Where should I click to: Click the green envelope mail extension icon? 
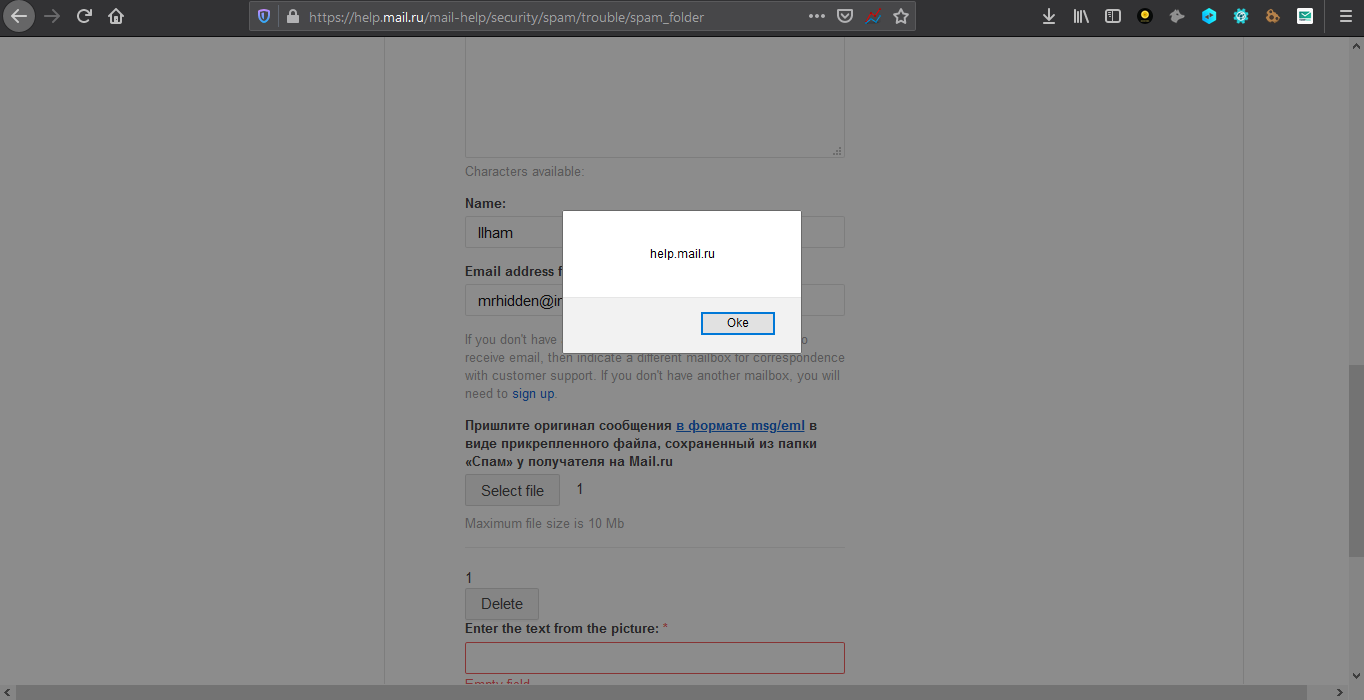tap(1304, 16)
